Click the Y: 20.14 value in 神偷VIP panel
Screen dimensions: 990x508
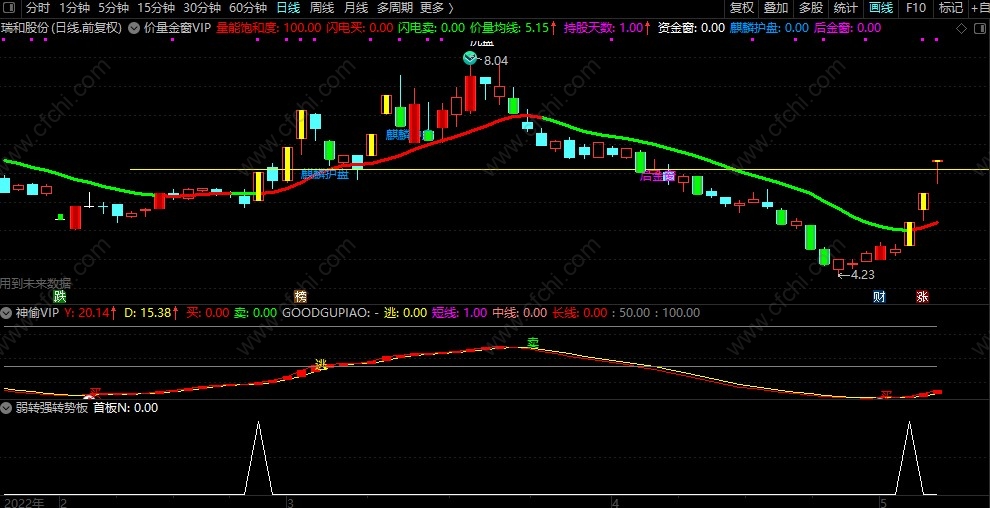point(92,312)
